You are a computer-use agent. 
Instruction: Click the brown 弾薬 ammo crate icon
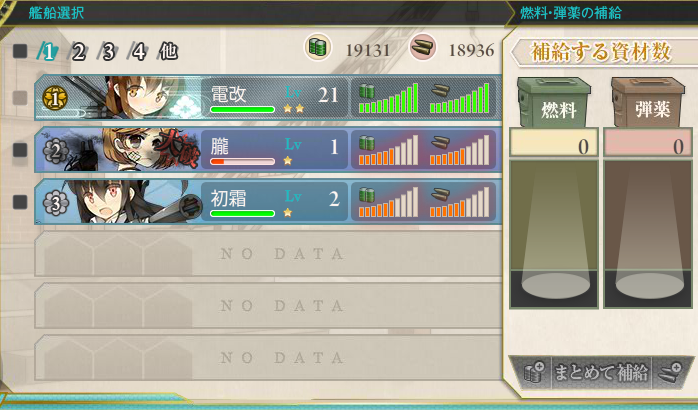[x=648, y=102]
